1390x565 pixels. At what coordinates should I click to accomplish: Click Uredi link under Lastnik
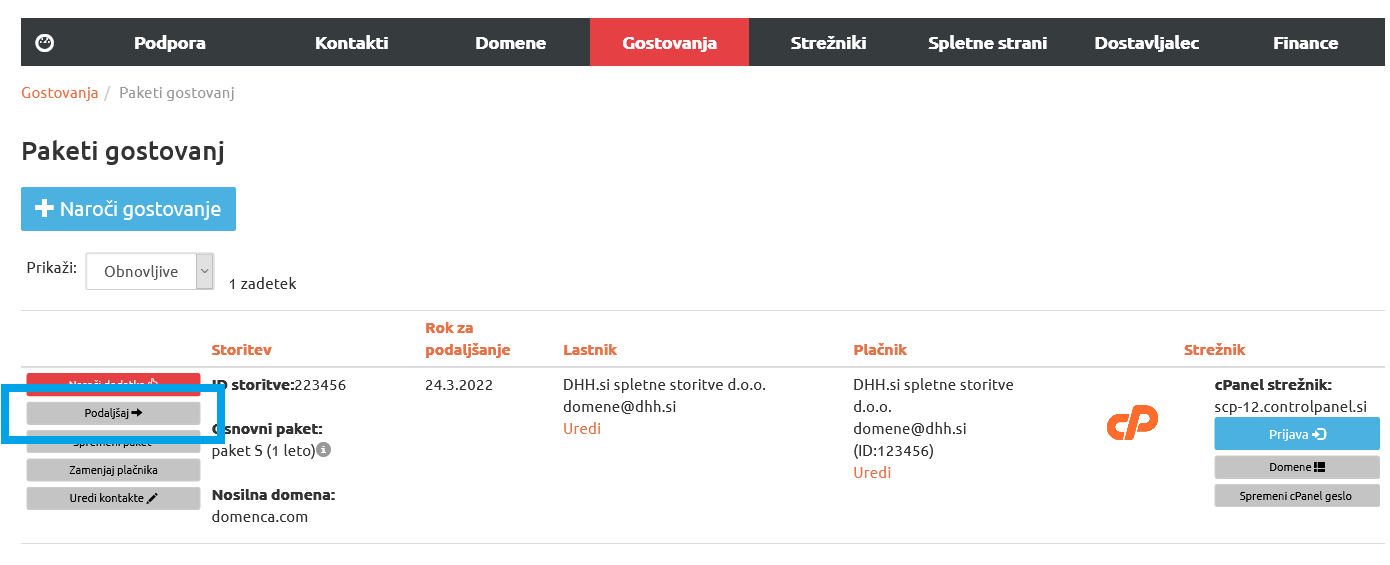[x=582, y=428]
